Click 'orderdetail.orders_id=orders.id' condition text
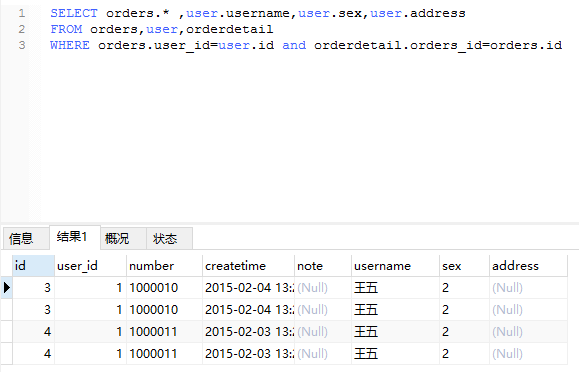The height and width of the screenshot is (372, 579). coord(438,46)
